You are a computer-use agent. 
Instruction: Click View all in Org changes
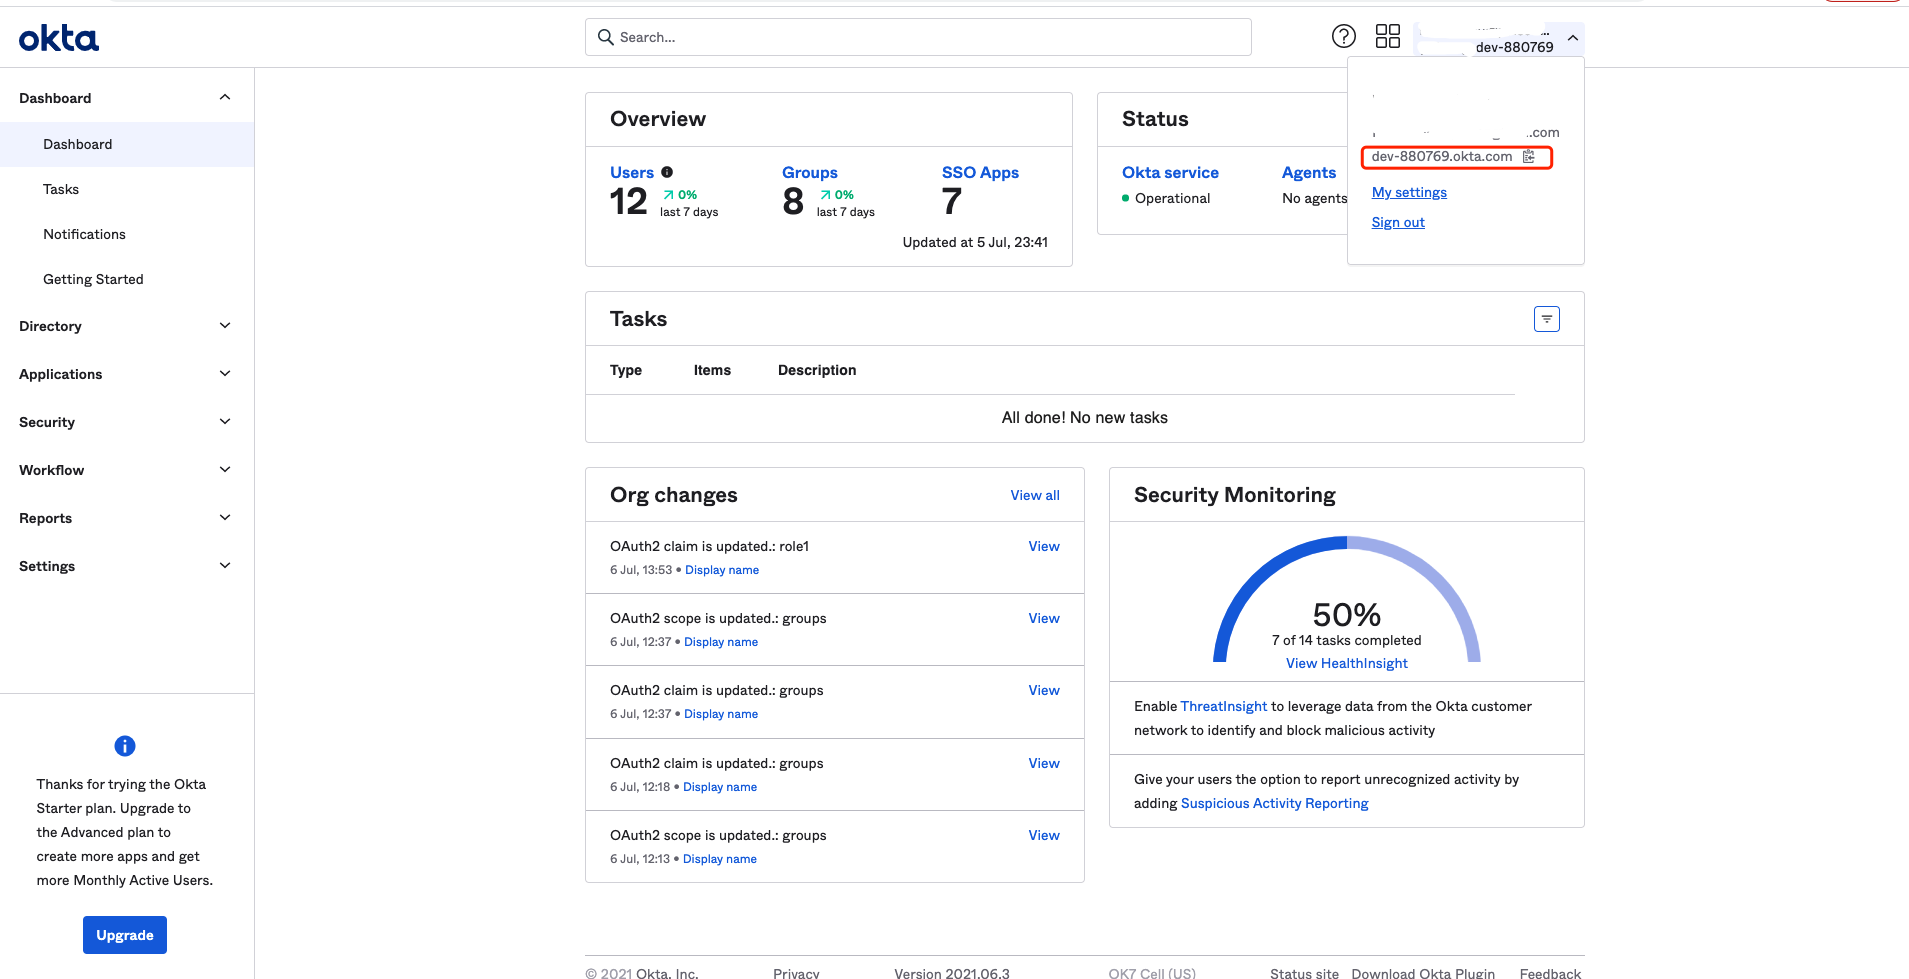(1035, 495)
